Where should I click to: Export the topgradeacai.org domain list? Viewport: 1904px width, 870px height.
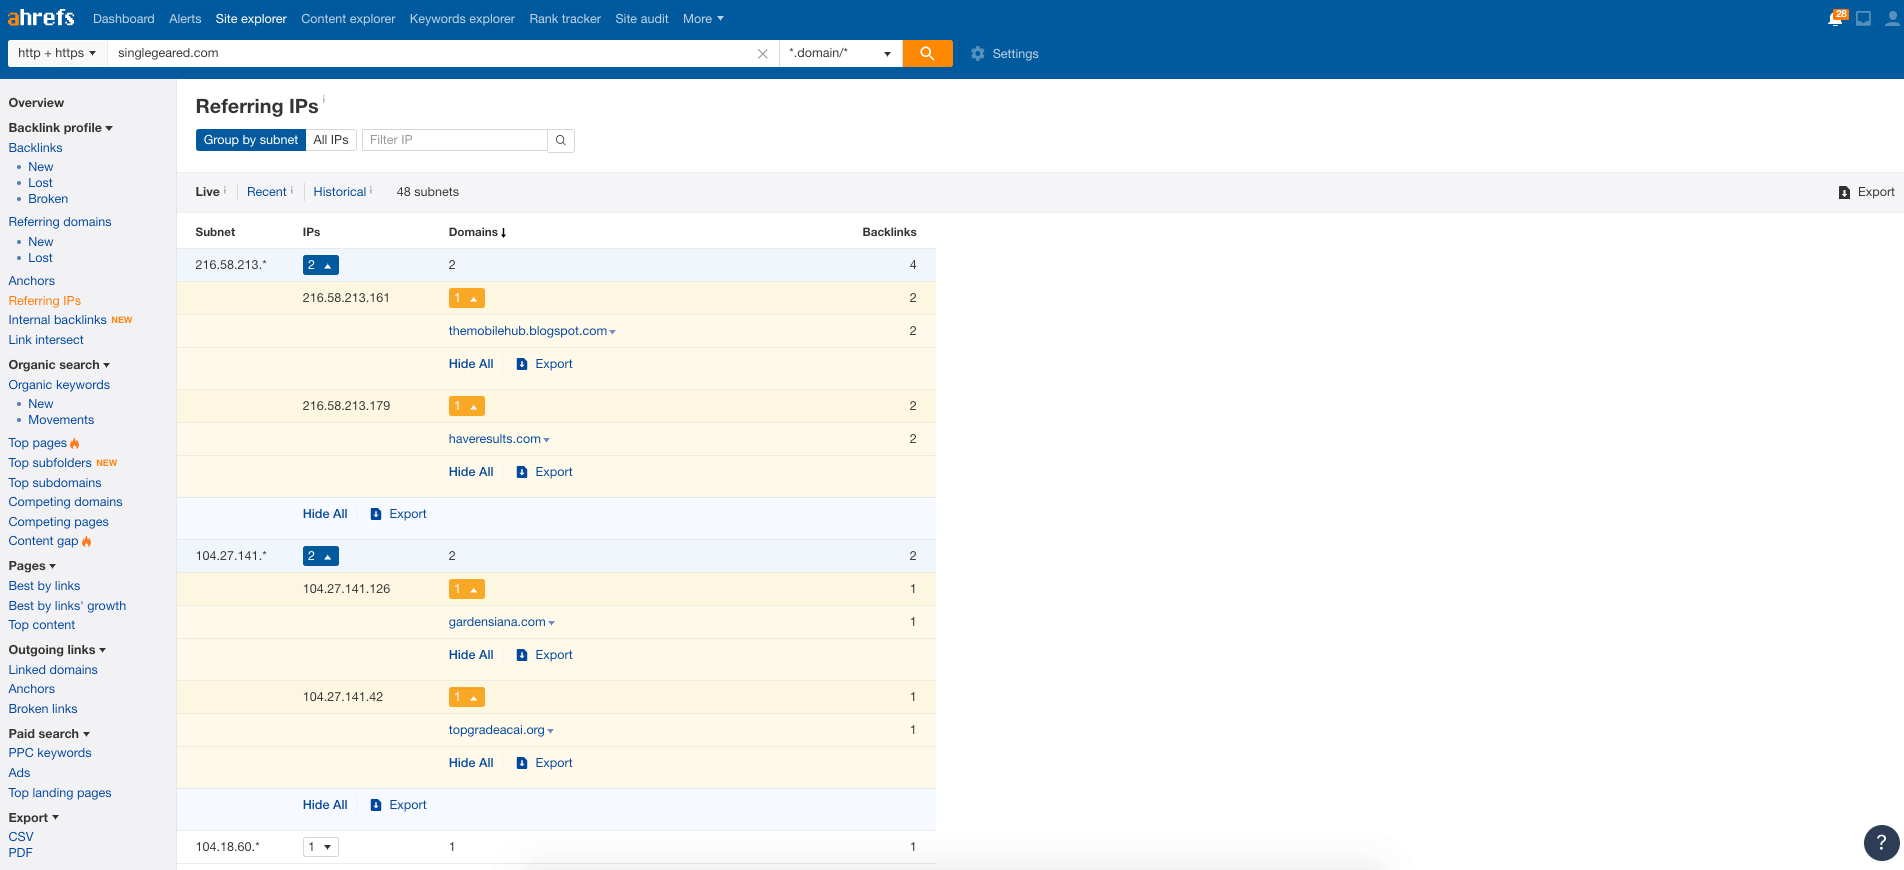544,763
